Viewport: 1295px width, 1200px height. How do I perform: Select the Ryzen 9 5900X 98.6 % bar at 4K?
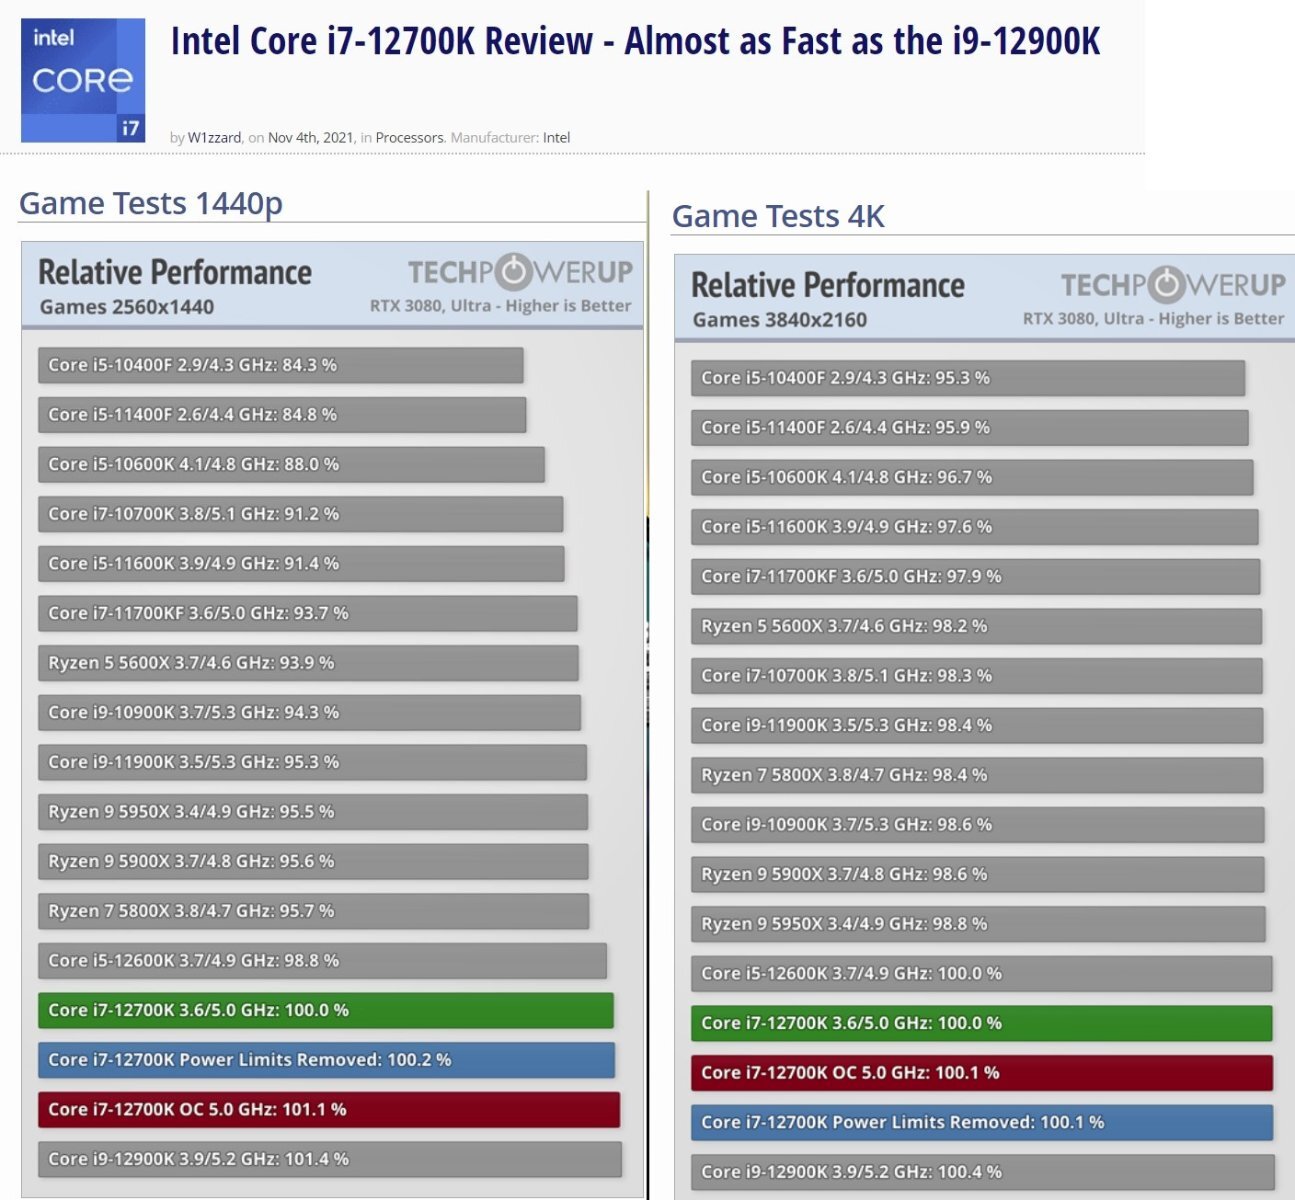pyautogui.click(x=978, y=874)
